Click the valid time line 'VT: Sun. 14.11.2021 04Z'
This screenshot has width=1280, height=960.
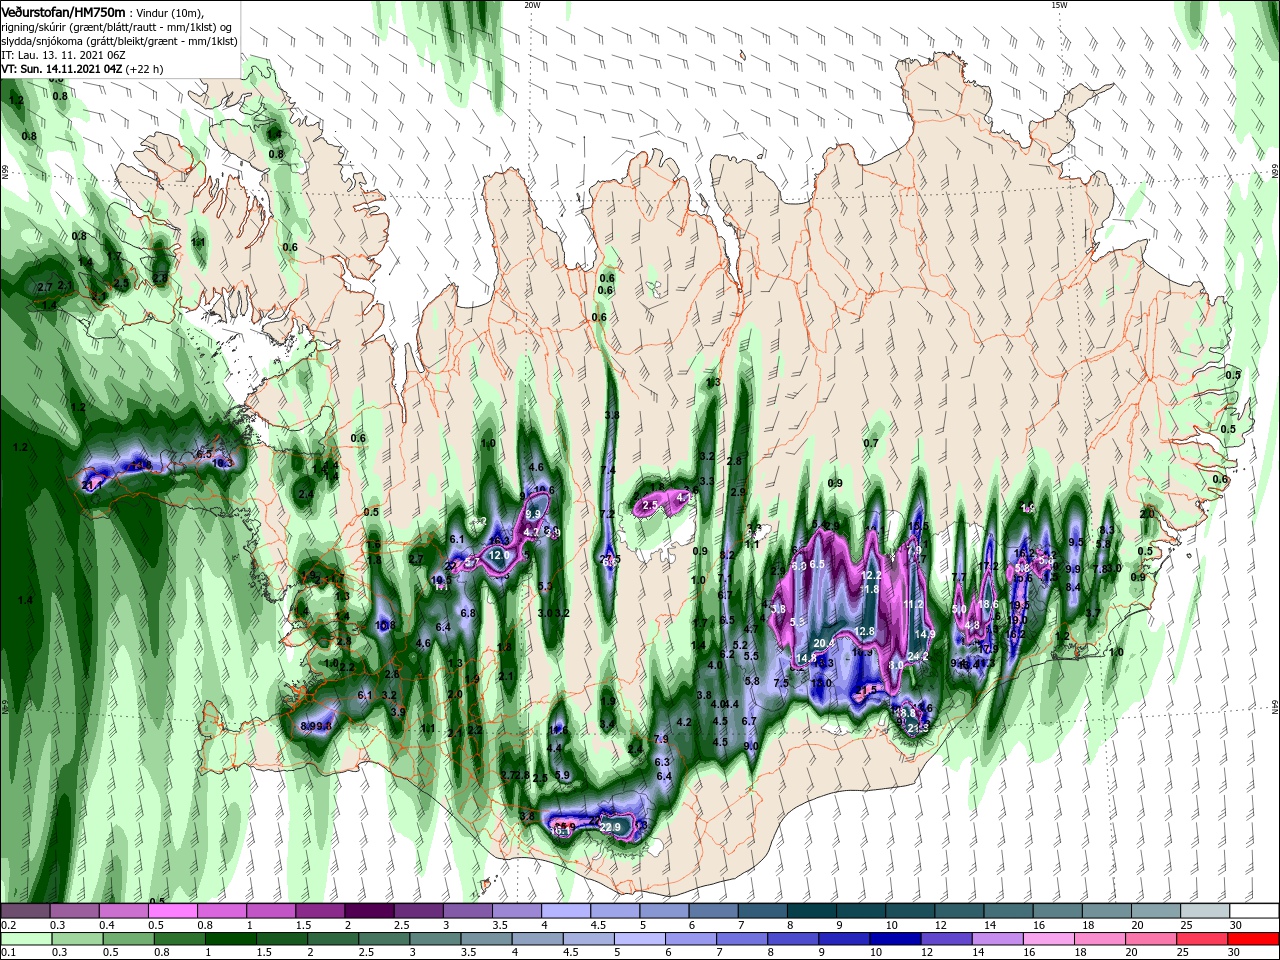click(62, 69)
